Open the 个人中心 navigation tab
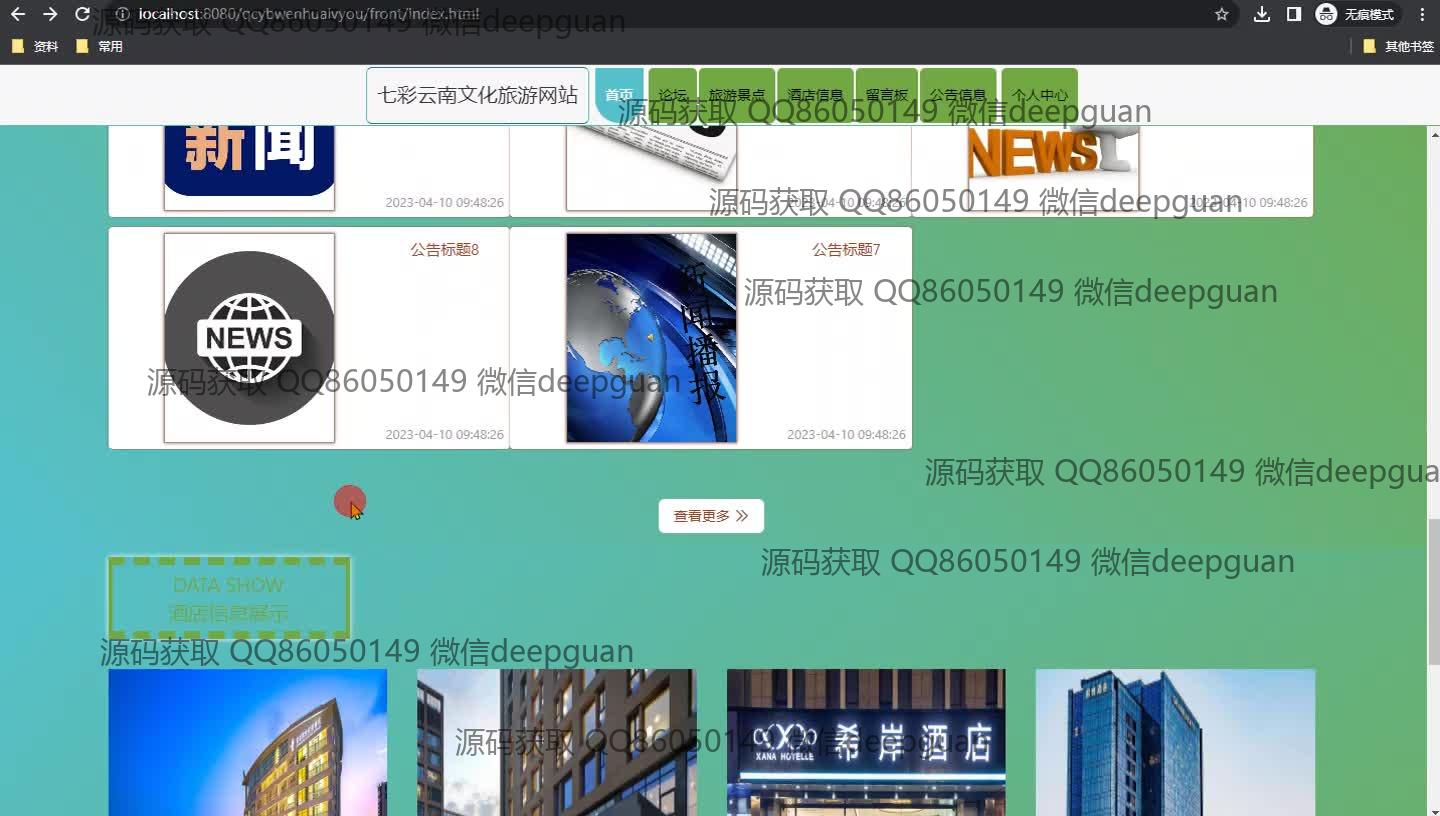Screen dimensions: 1440x816 1039,95
